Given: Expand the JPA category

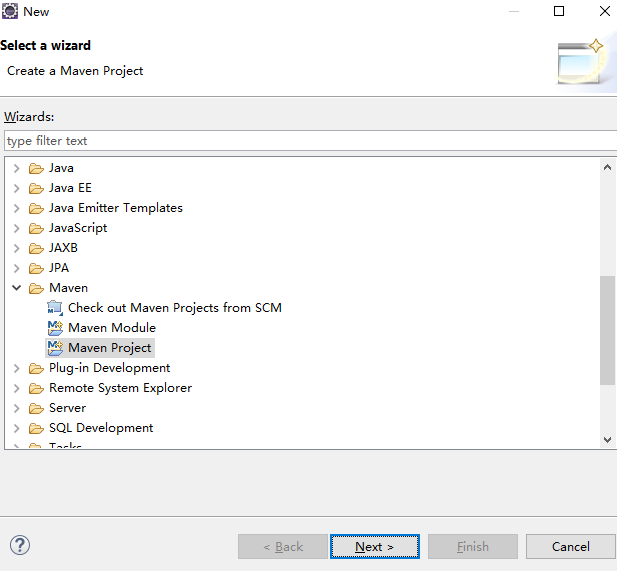Looking at the screenshot, I should 17,268.
